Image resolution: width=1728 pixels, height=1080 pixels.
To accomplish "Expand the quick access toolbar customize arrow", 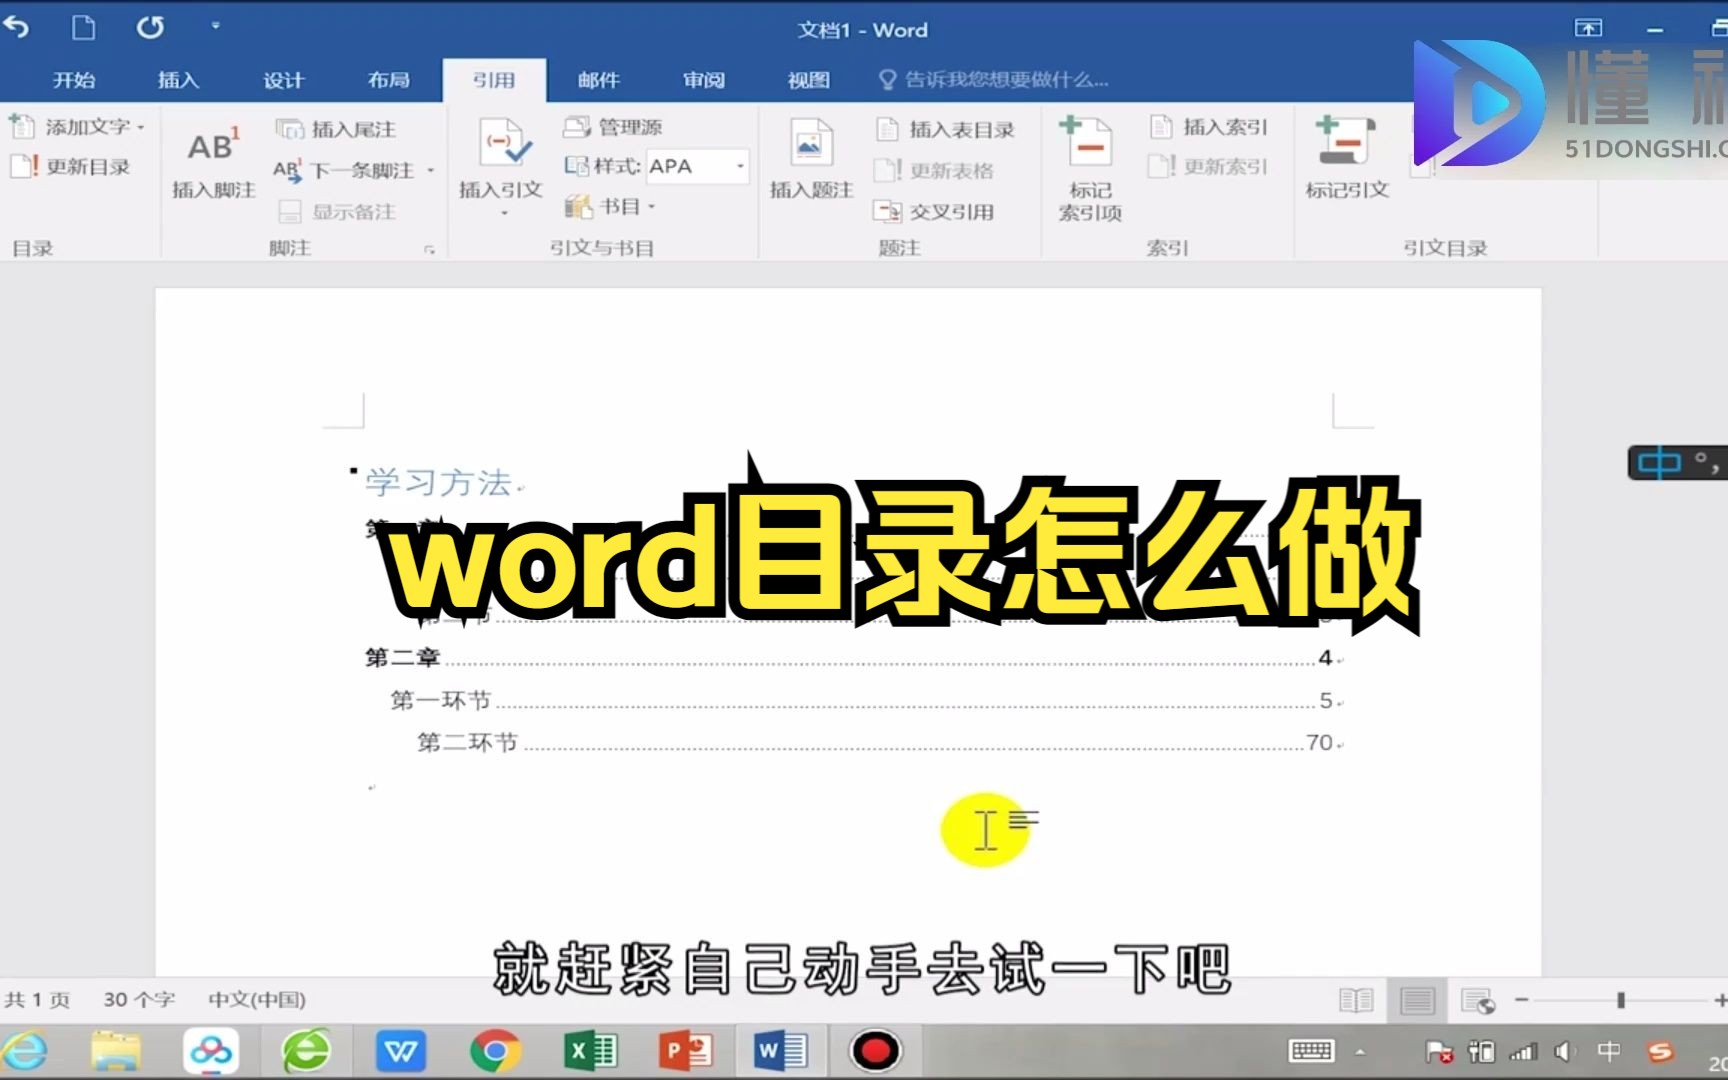I will coord(215,26).
